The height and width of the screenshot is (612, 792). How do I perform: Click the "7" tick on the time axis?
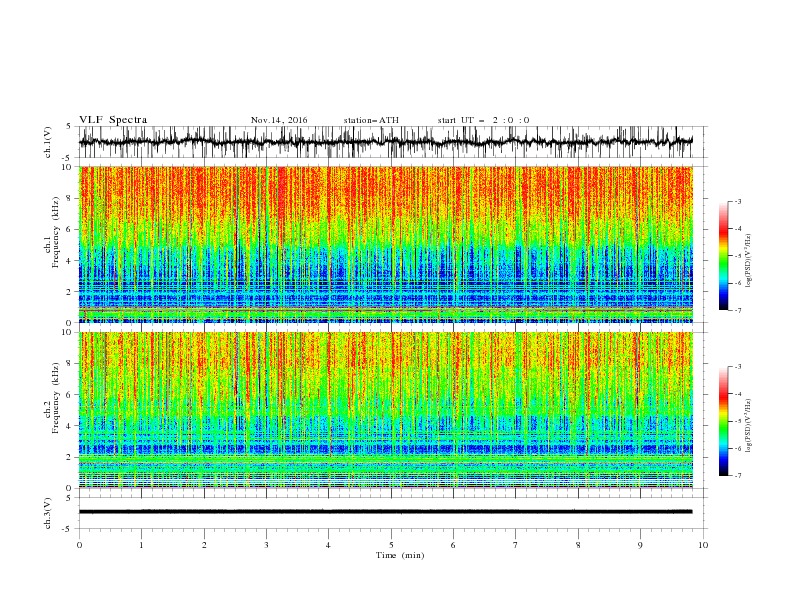coord(516,545)
